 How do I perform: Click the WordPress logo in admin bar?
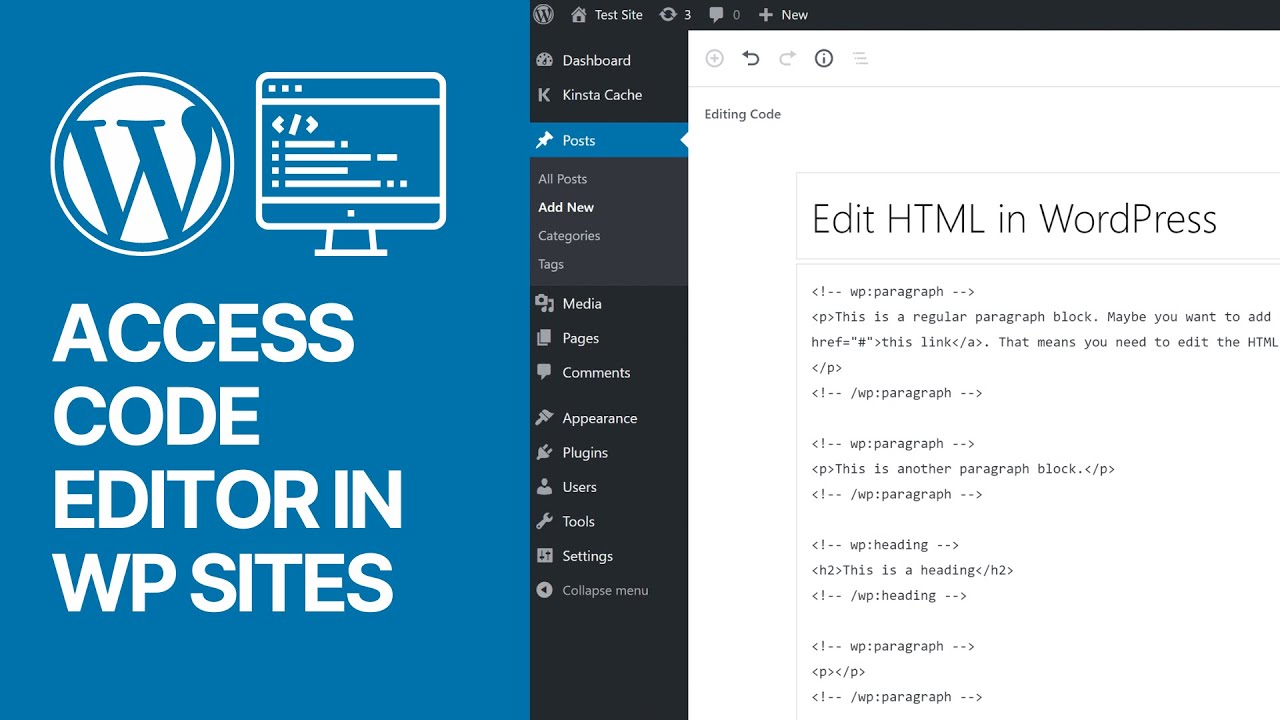pyautogui.click(x=543, y=14)
